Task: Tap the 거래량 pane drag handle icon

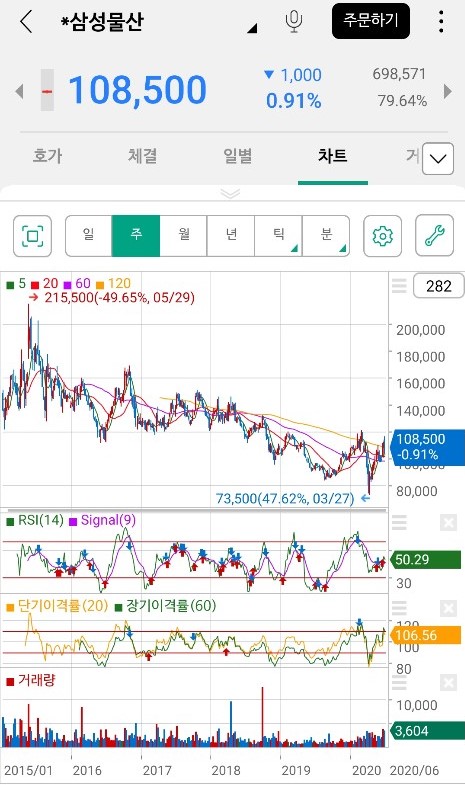Action: tap(399, 682)
